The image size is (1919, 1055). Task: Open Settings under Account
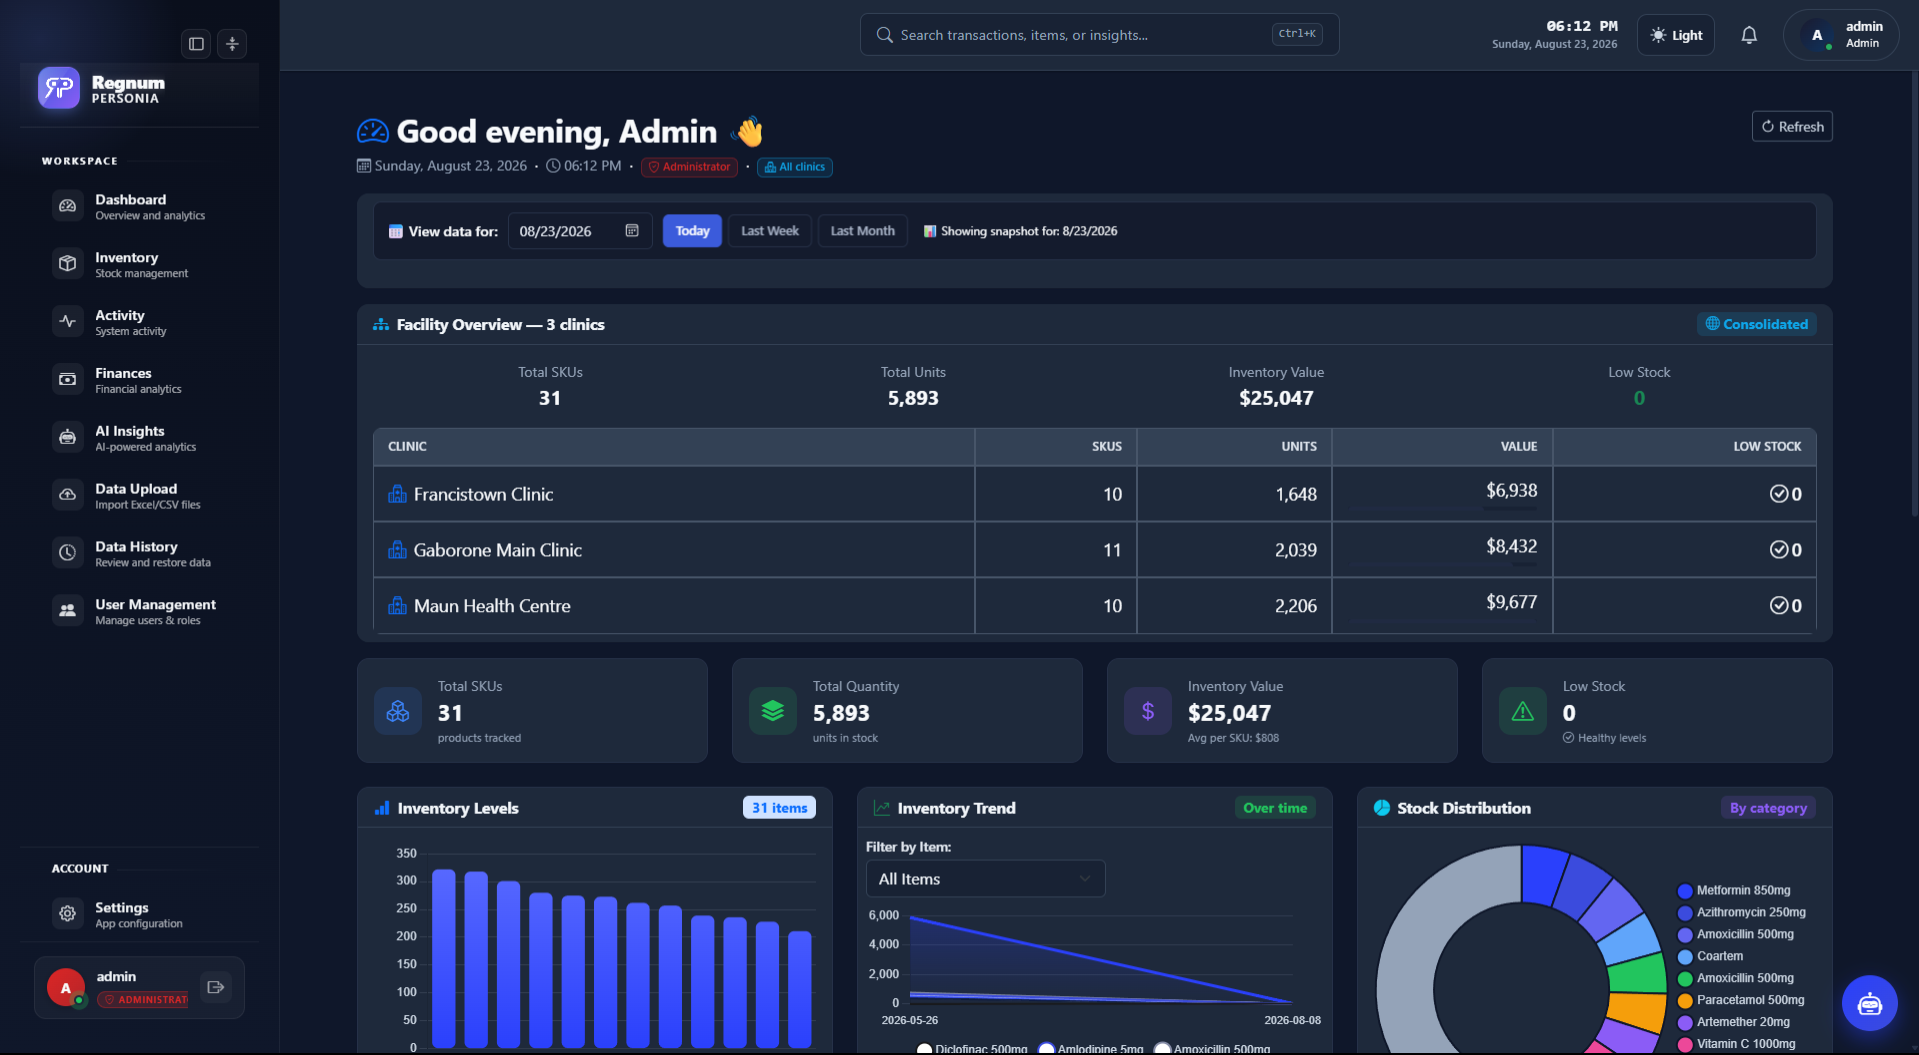[x=140, y=914]
